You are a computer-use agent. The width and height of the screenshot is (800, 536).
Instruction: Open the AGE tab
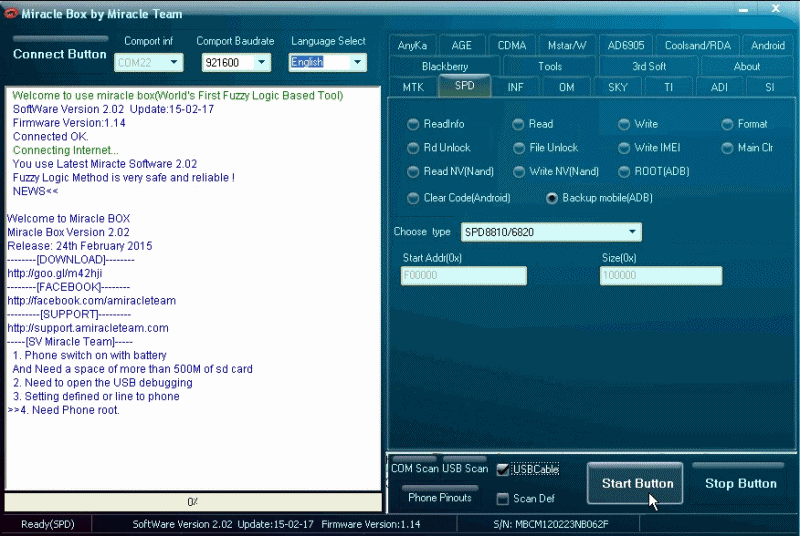click(x=461, y=45)
